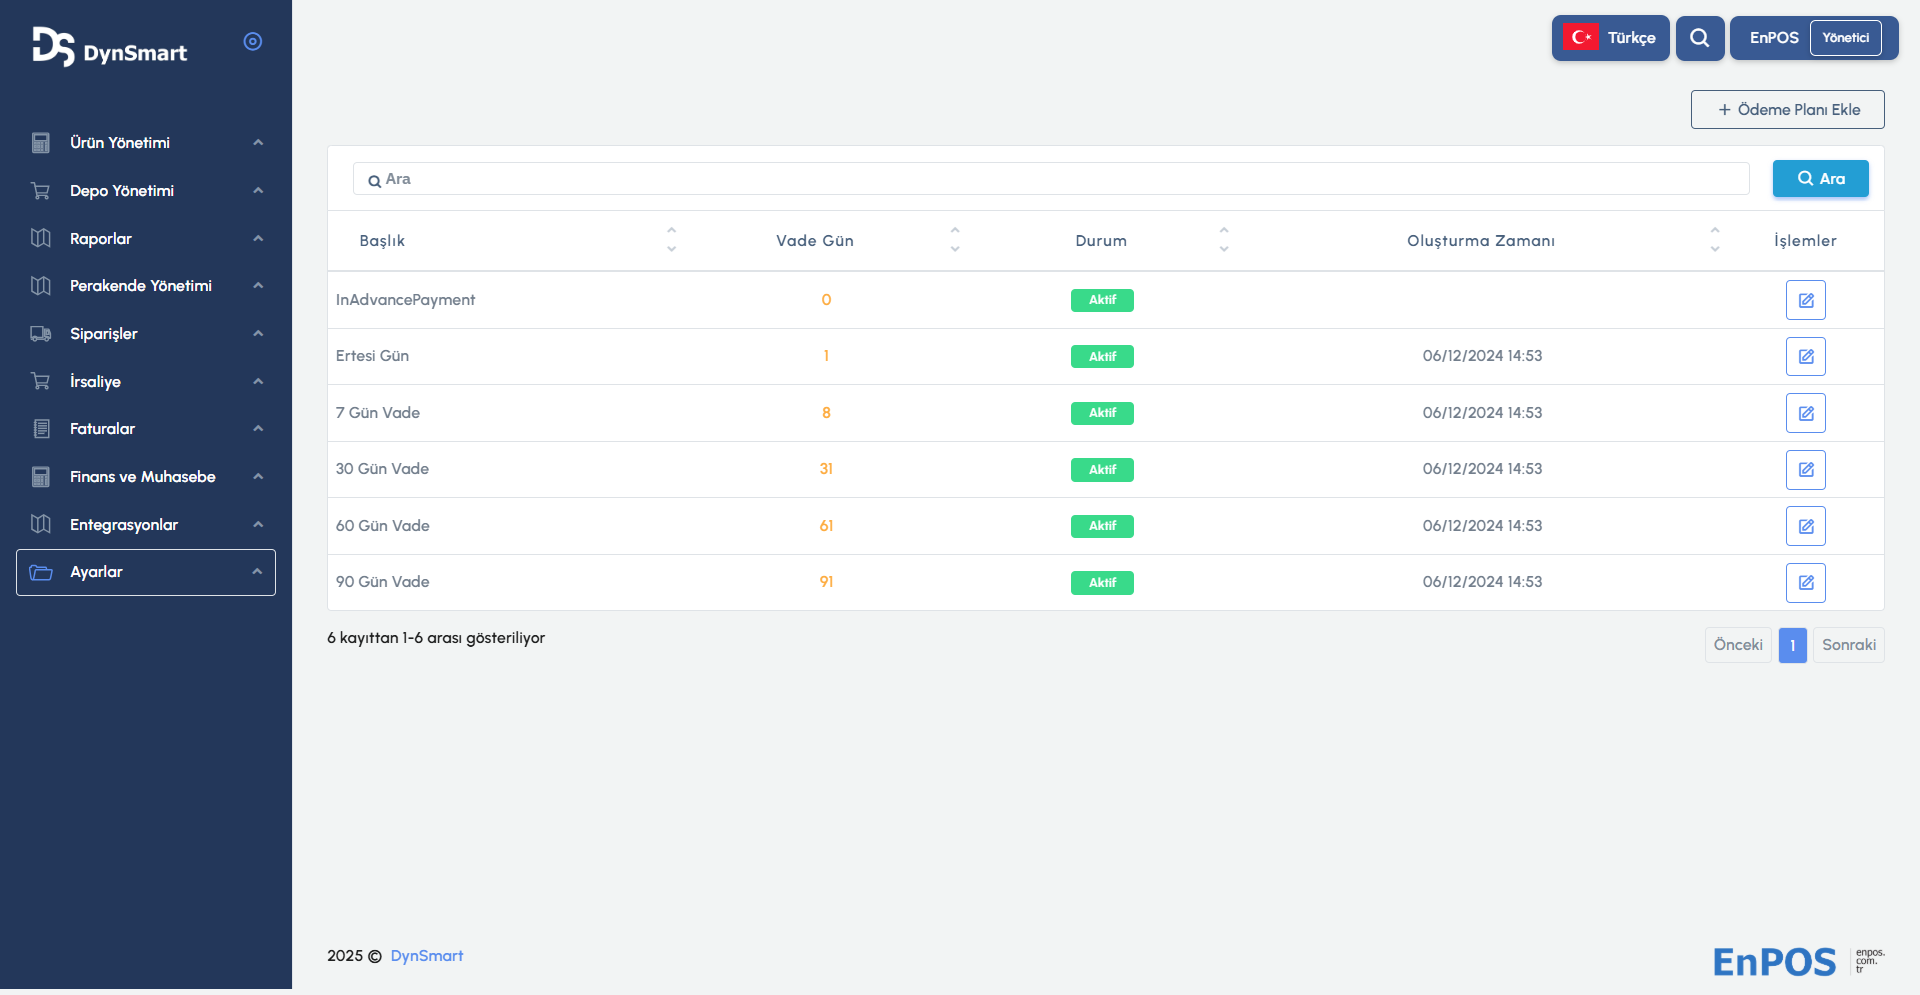Go to page 1 in pagination
The image size is (1920, 995).
point(1792,645)
